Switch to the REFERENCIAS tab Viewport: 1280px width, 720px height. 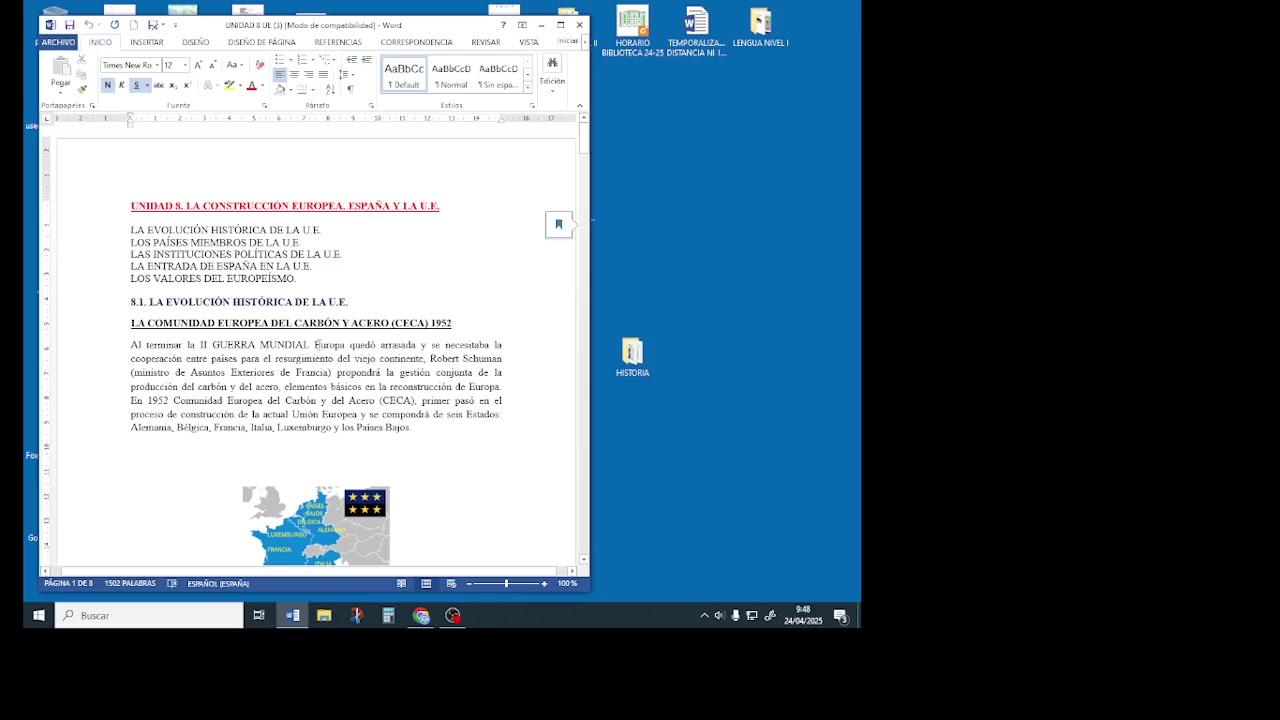point(338,42)
